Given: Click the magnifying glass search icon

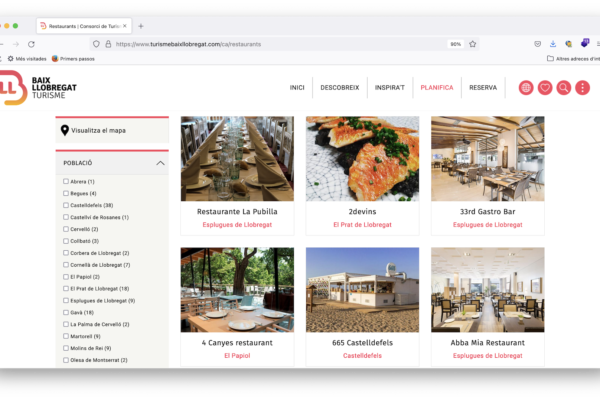Looking at the screenshot, I should point(564,88).
